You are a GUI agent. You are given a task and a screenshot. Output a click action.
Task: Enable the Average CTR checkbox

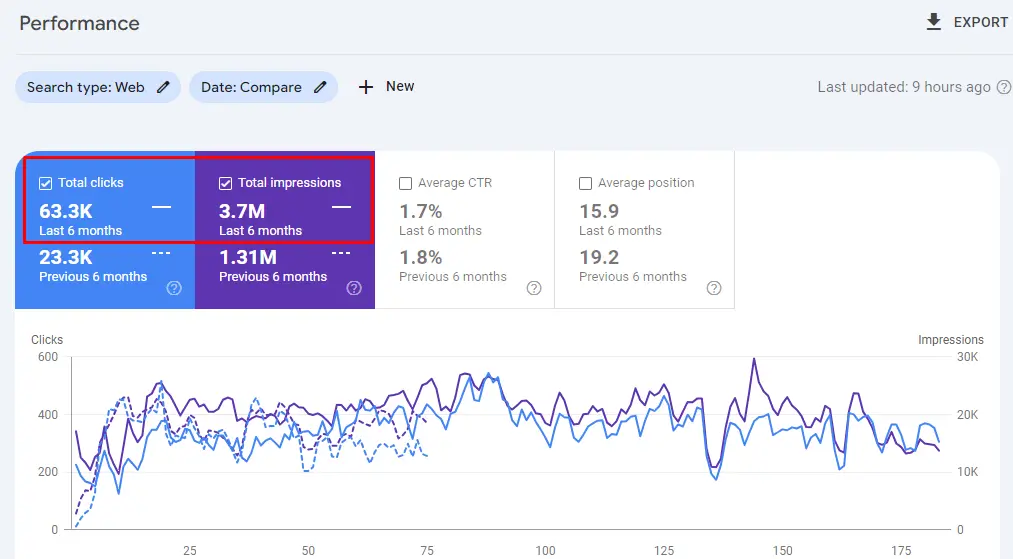click(405, 183)
